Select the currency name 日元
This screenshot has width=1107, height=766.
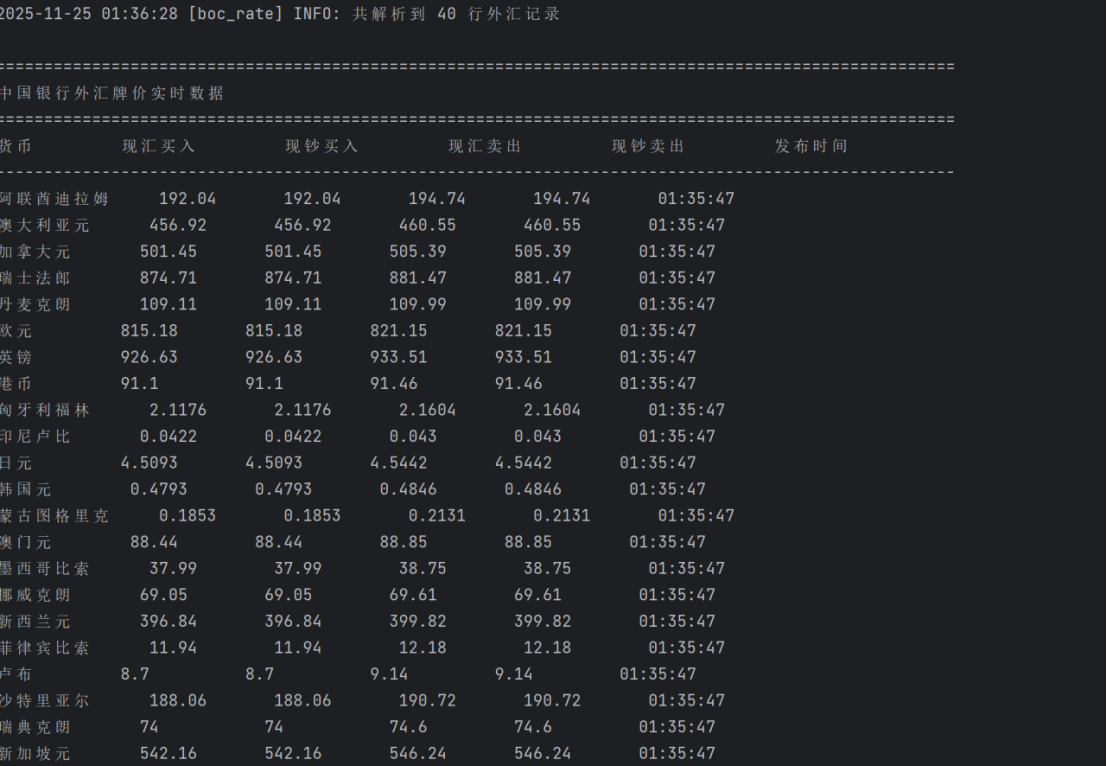click(x=16, y=463)
